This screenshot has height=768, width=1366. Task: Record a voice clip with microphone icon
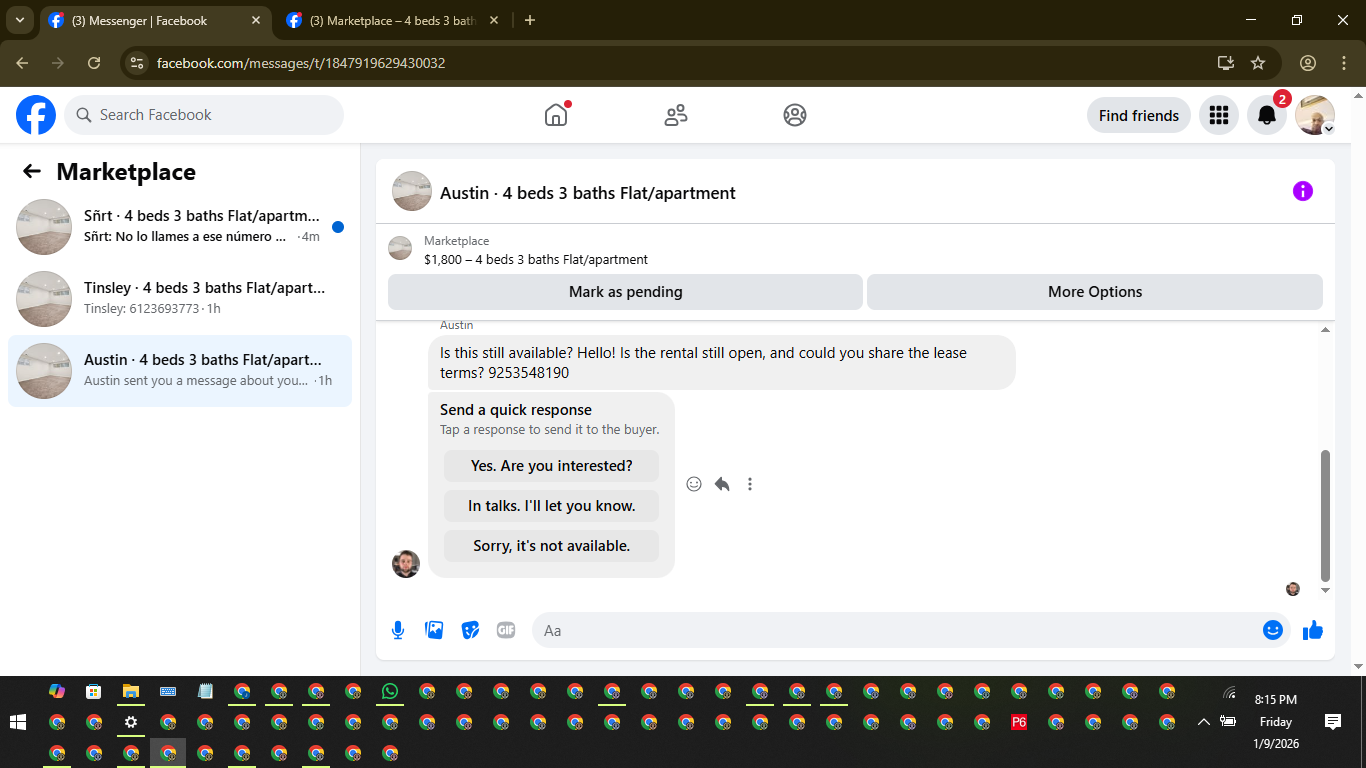(398, 630)
